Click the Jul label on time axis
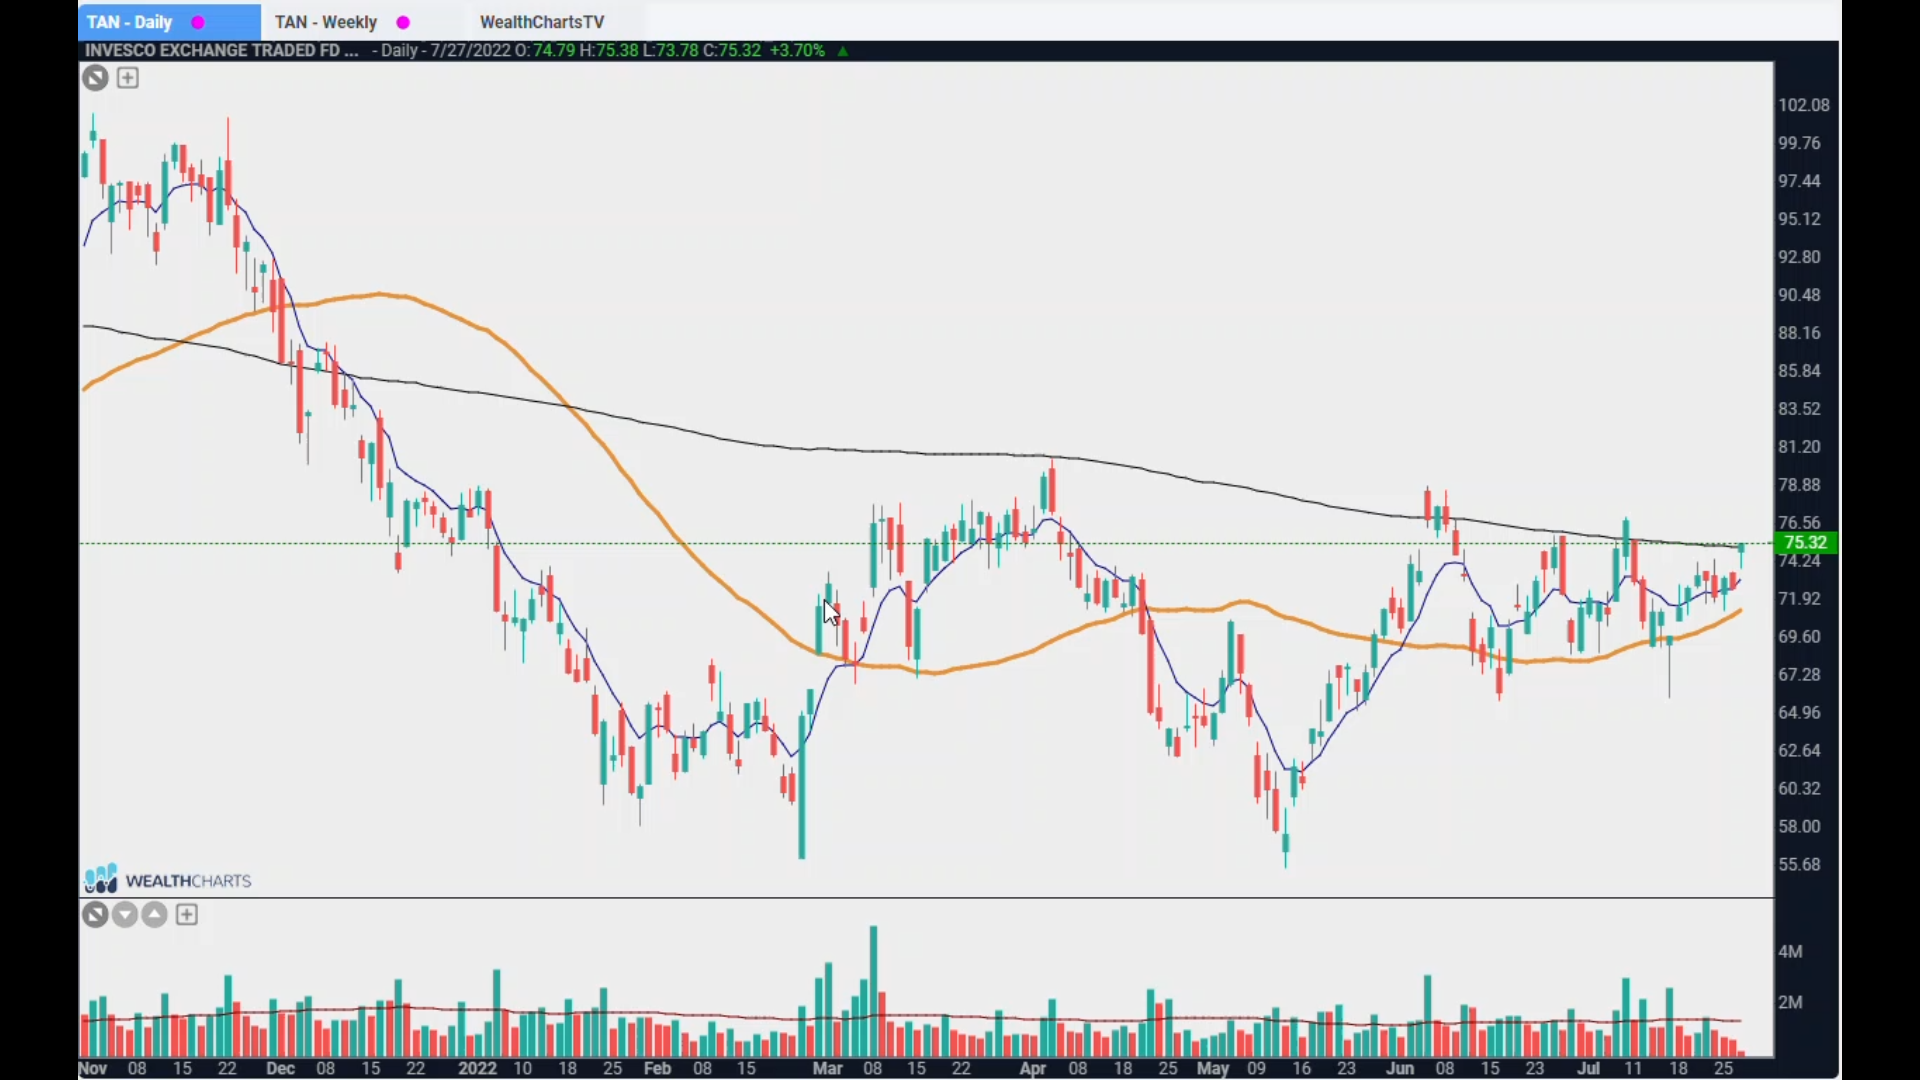1920x1080 pixels. point(1588,1069)
